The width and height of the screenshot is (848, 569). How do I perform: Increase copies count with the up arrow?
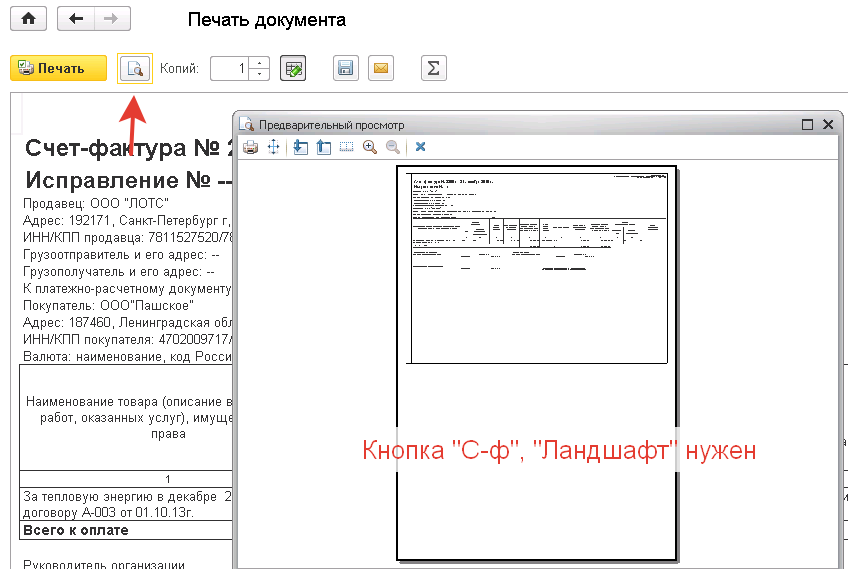[260, 63]
